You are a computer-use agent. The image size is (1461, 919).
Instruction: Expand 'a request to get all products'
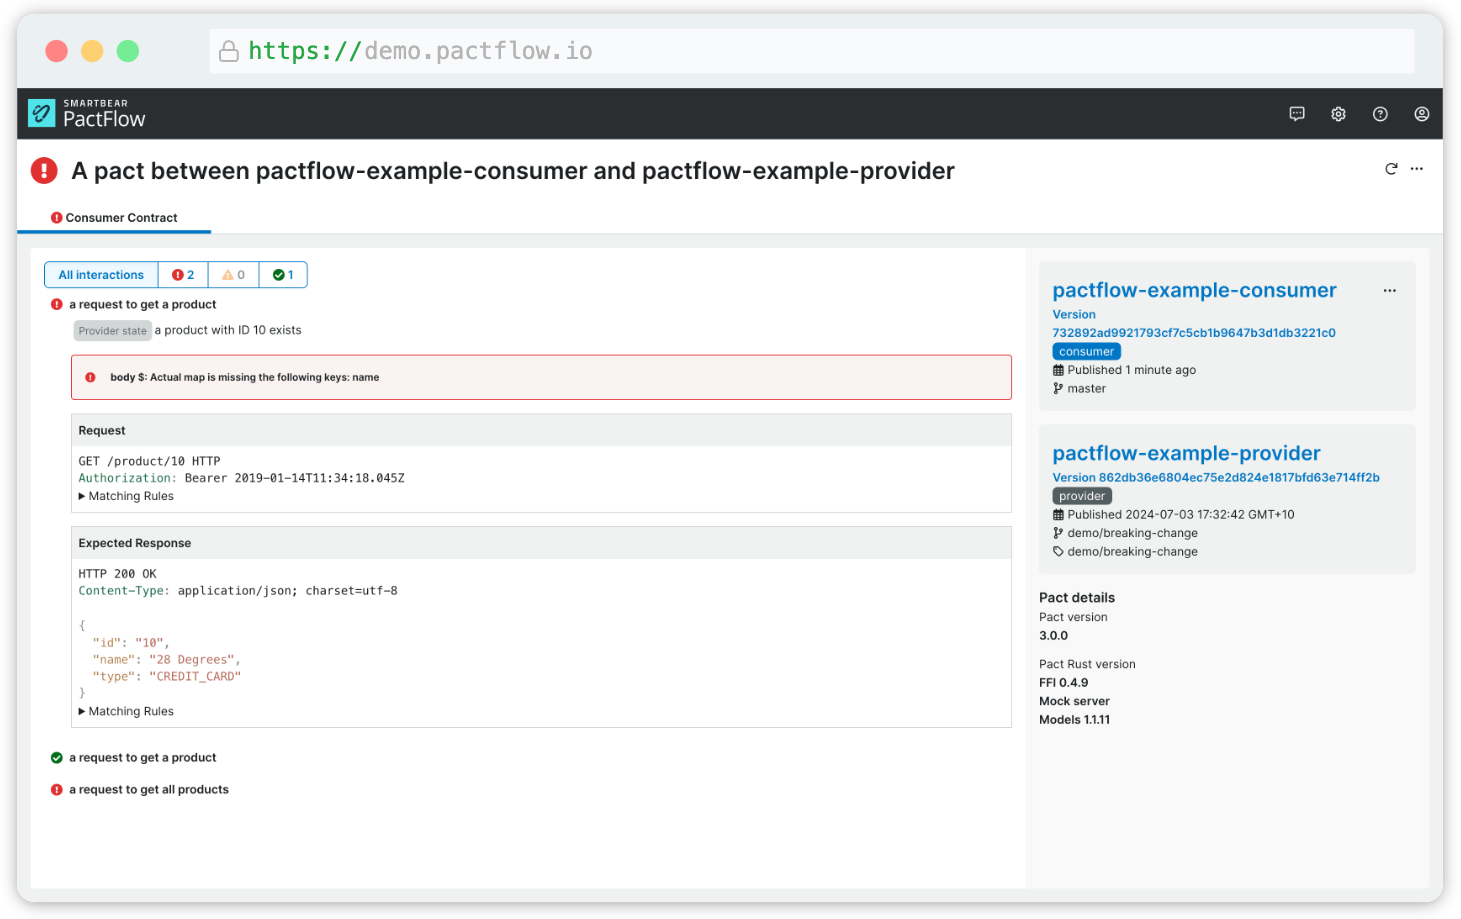pyautogui.click(x=148, y=790)
